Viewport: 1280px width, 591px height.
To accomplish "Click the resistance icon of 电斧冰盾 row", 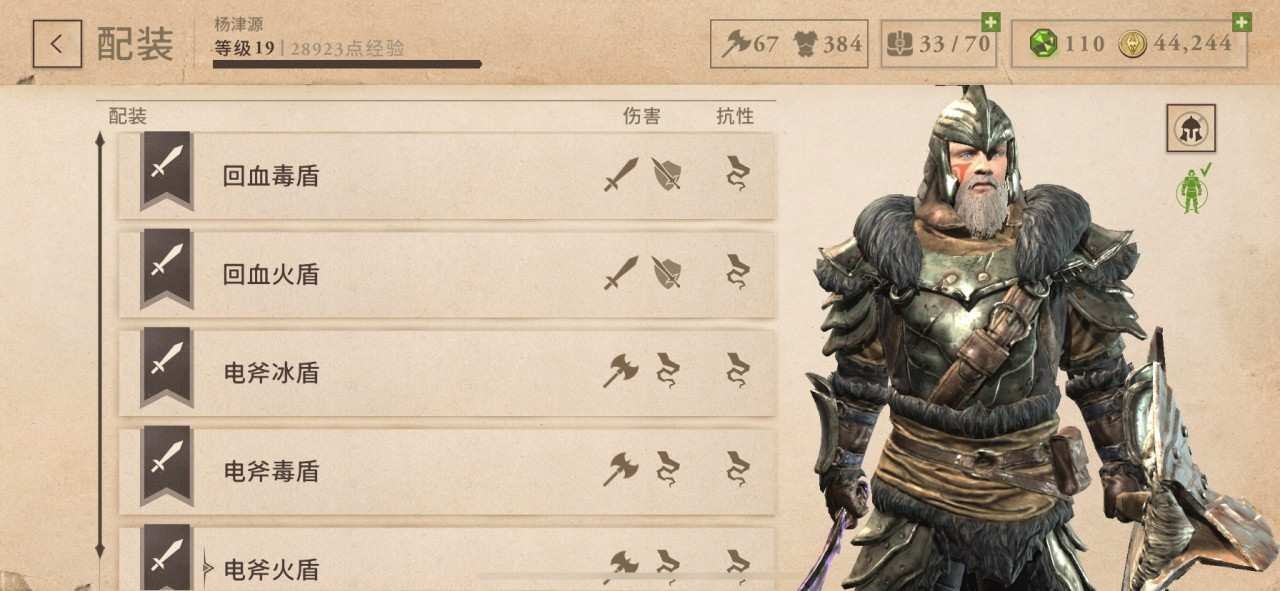I will pos(737,371).
